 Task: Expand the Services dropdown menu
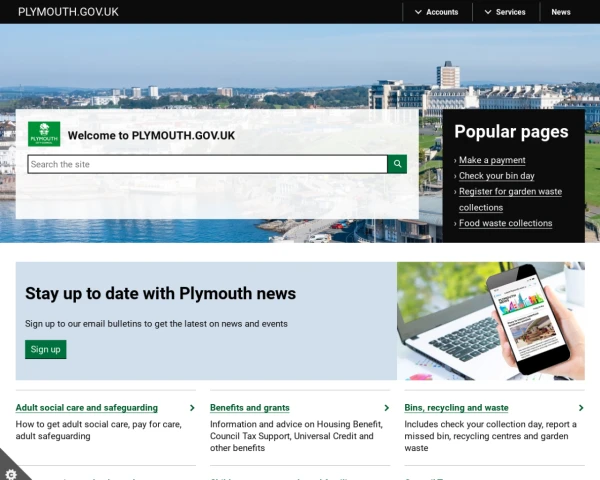click(x=505, y=12)
